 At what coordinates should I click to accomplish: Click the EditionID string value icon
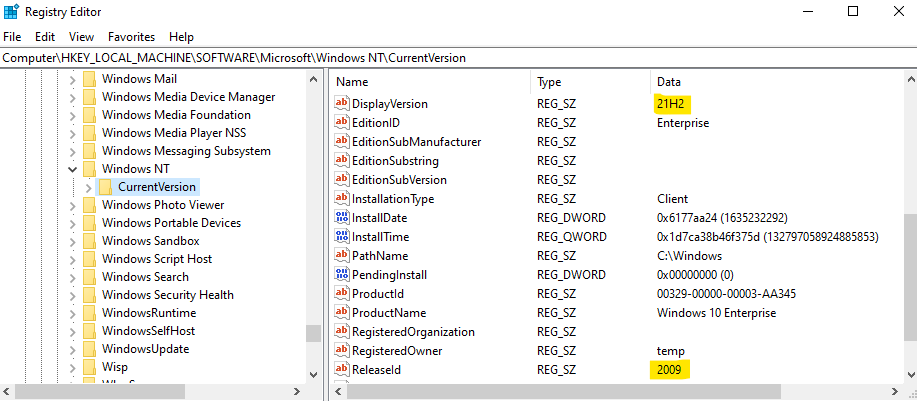(x=341, y=123)
